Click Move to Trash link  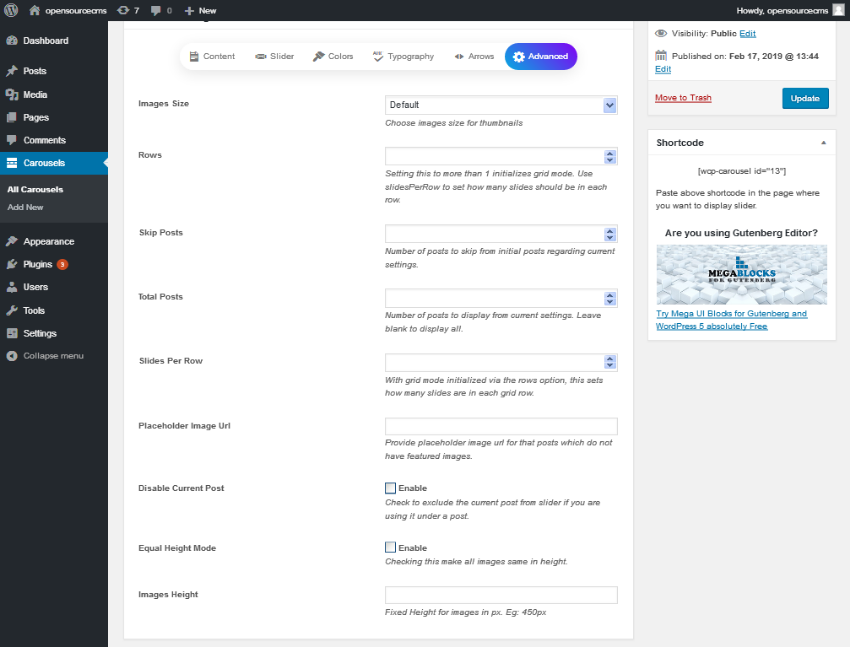(683, 98)
